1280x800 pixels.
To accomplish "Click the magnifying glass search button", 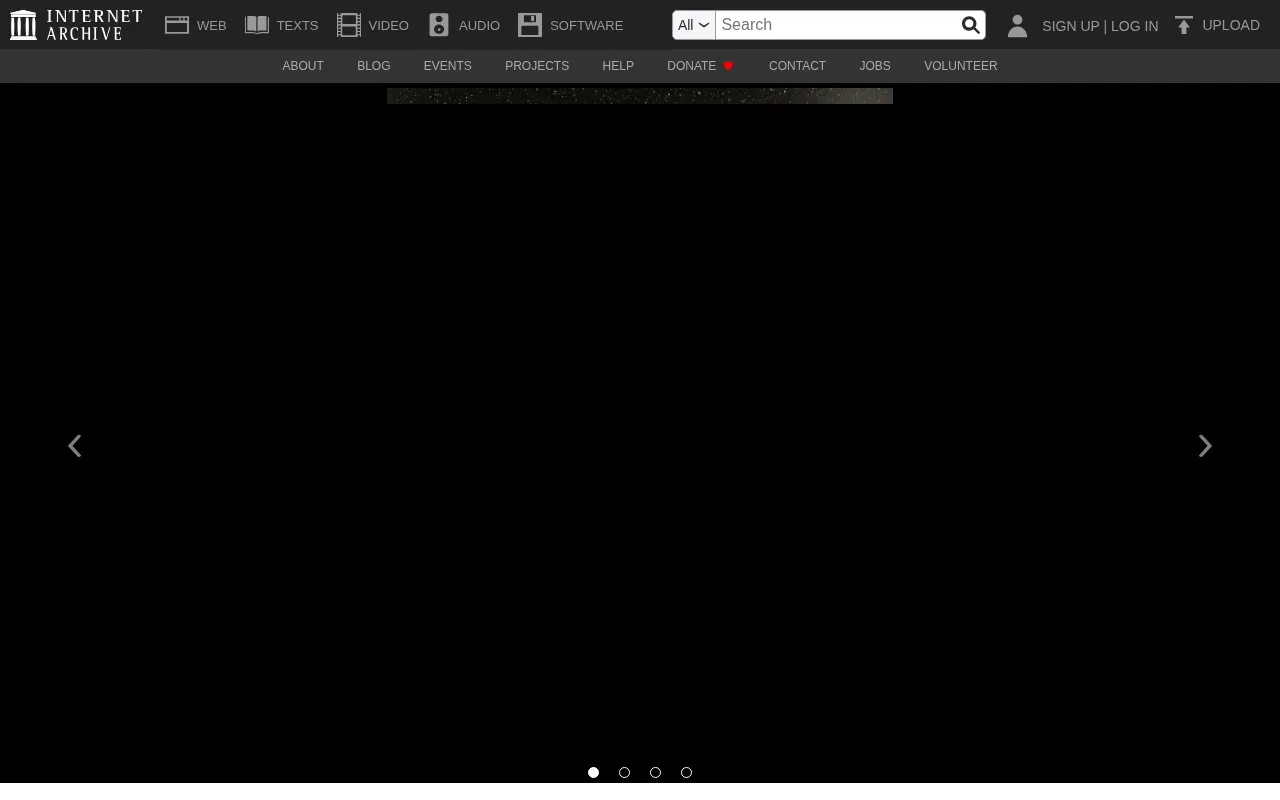I will 970,25.
